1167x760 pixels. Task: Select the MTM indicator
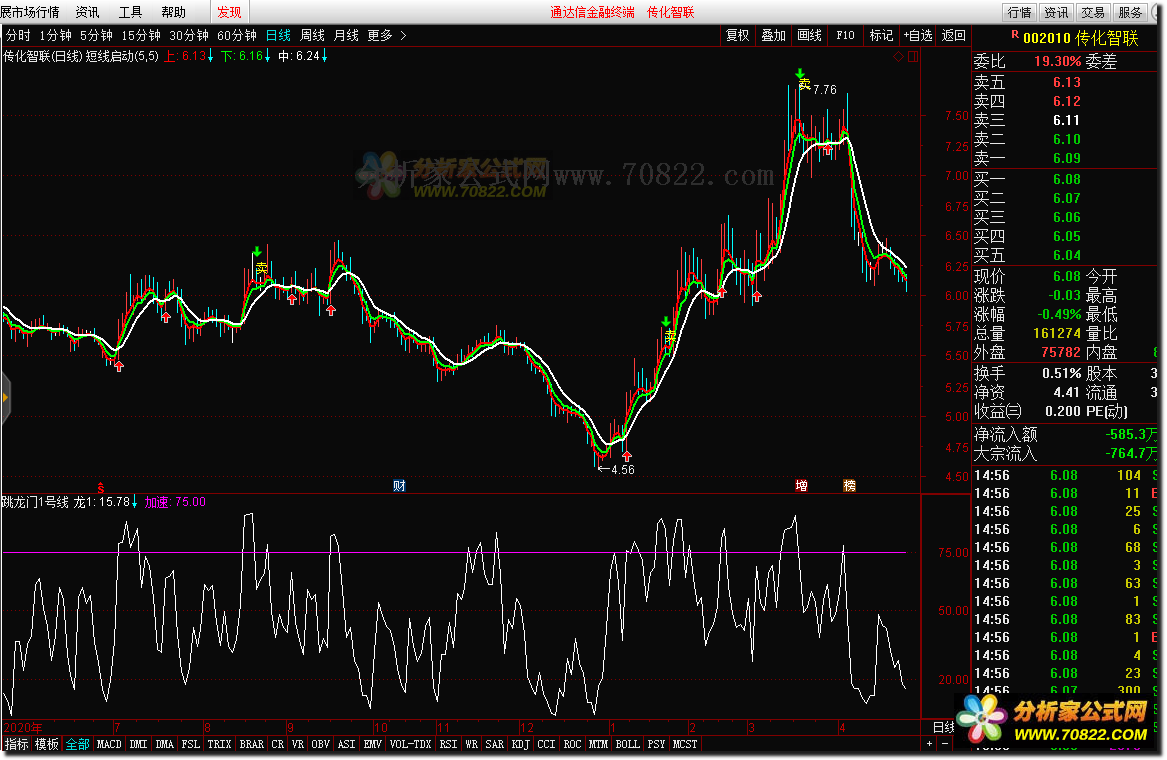pyautogui.click(x=598, y=744)
